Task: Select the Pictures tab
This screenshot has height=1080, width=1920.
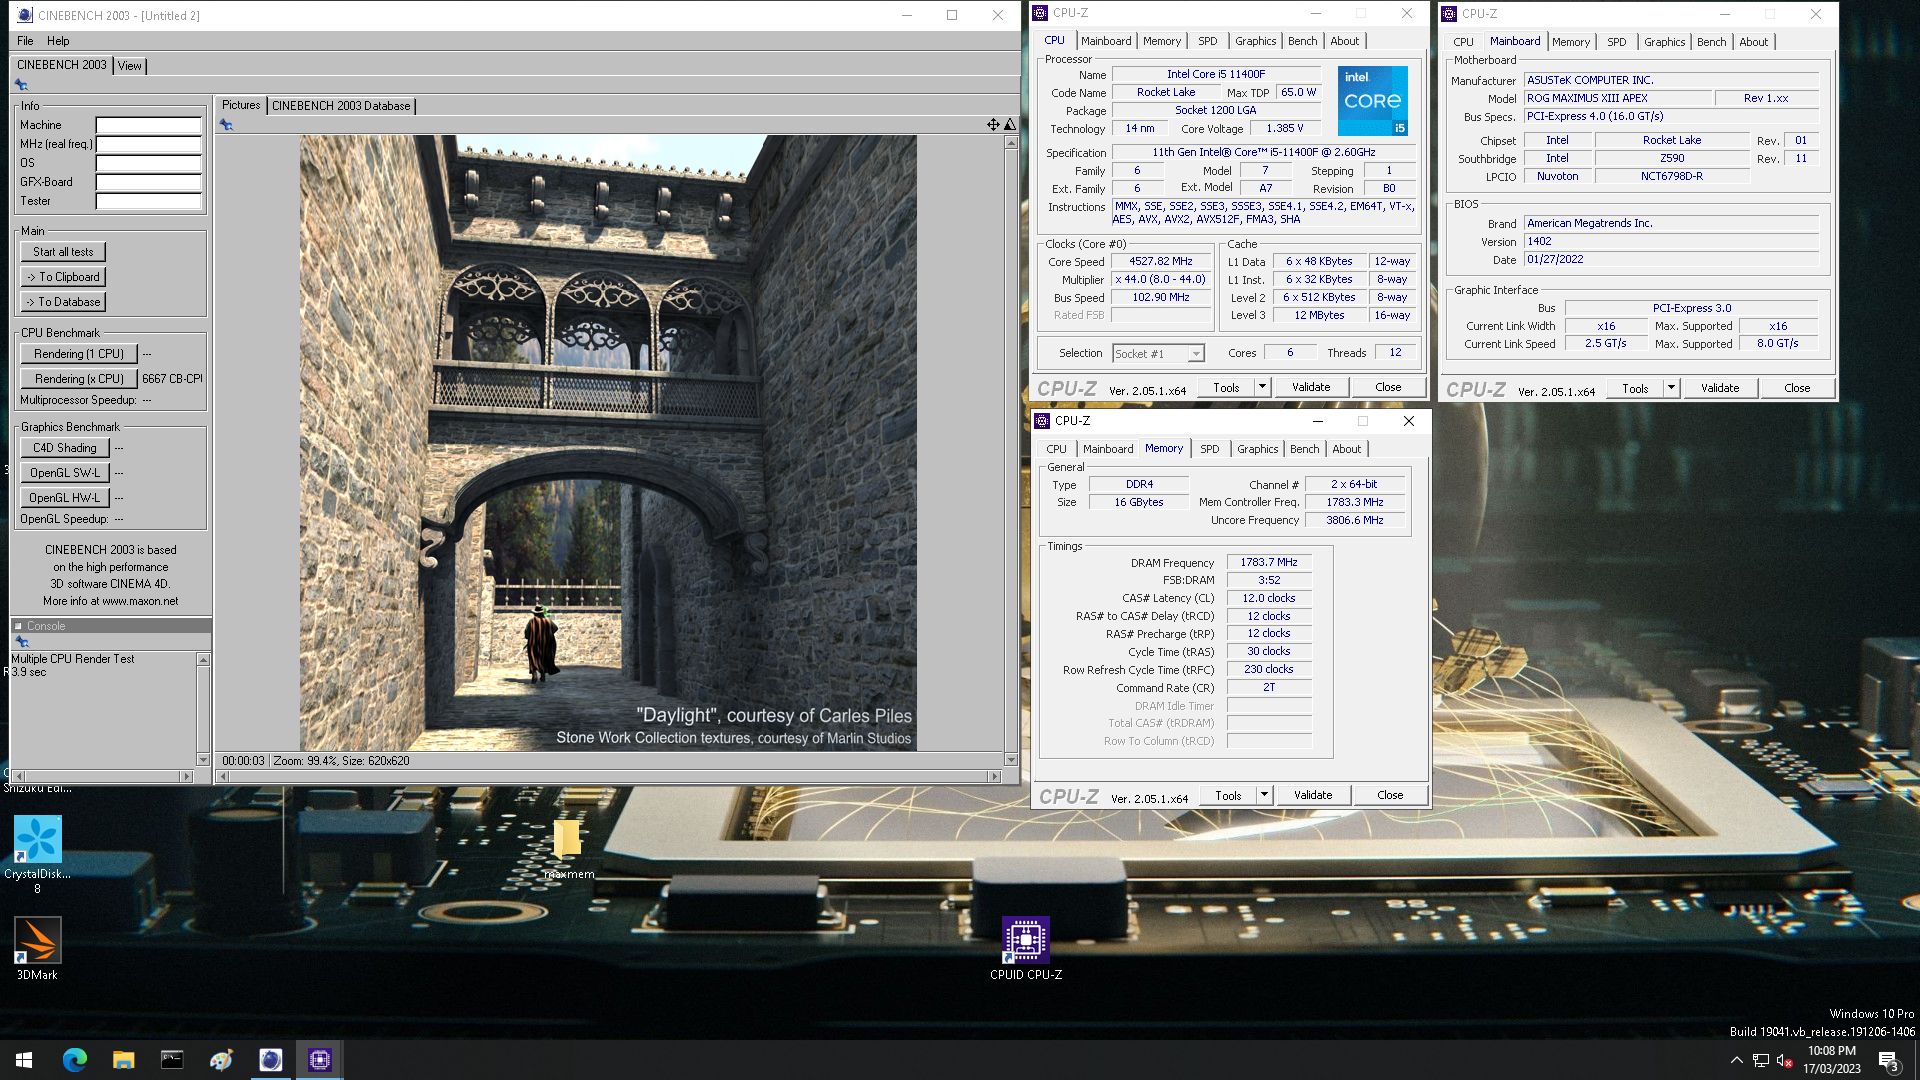Action: [x=241, y=105]
